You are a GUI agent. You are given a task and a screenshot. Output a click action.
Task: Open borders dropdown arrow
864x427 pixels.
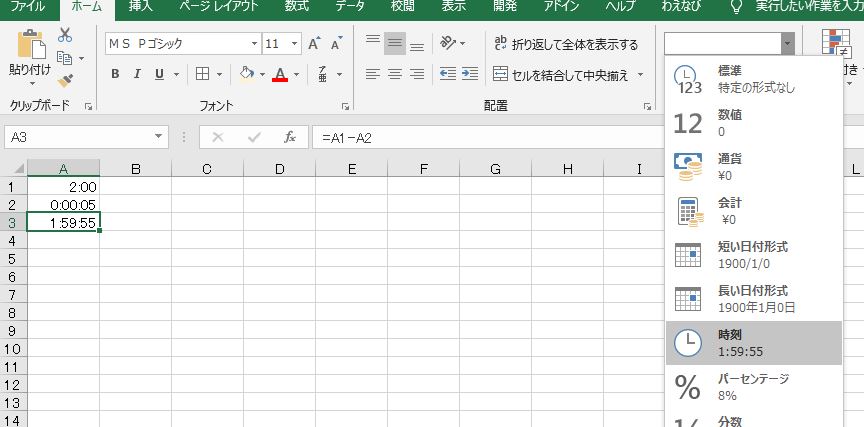click(219, 74)
